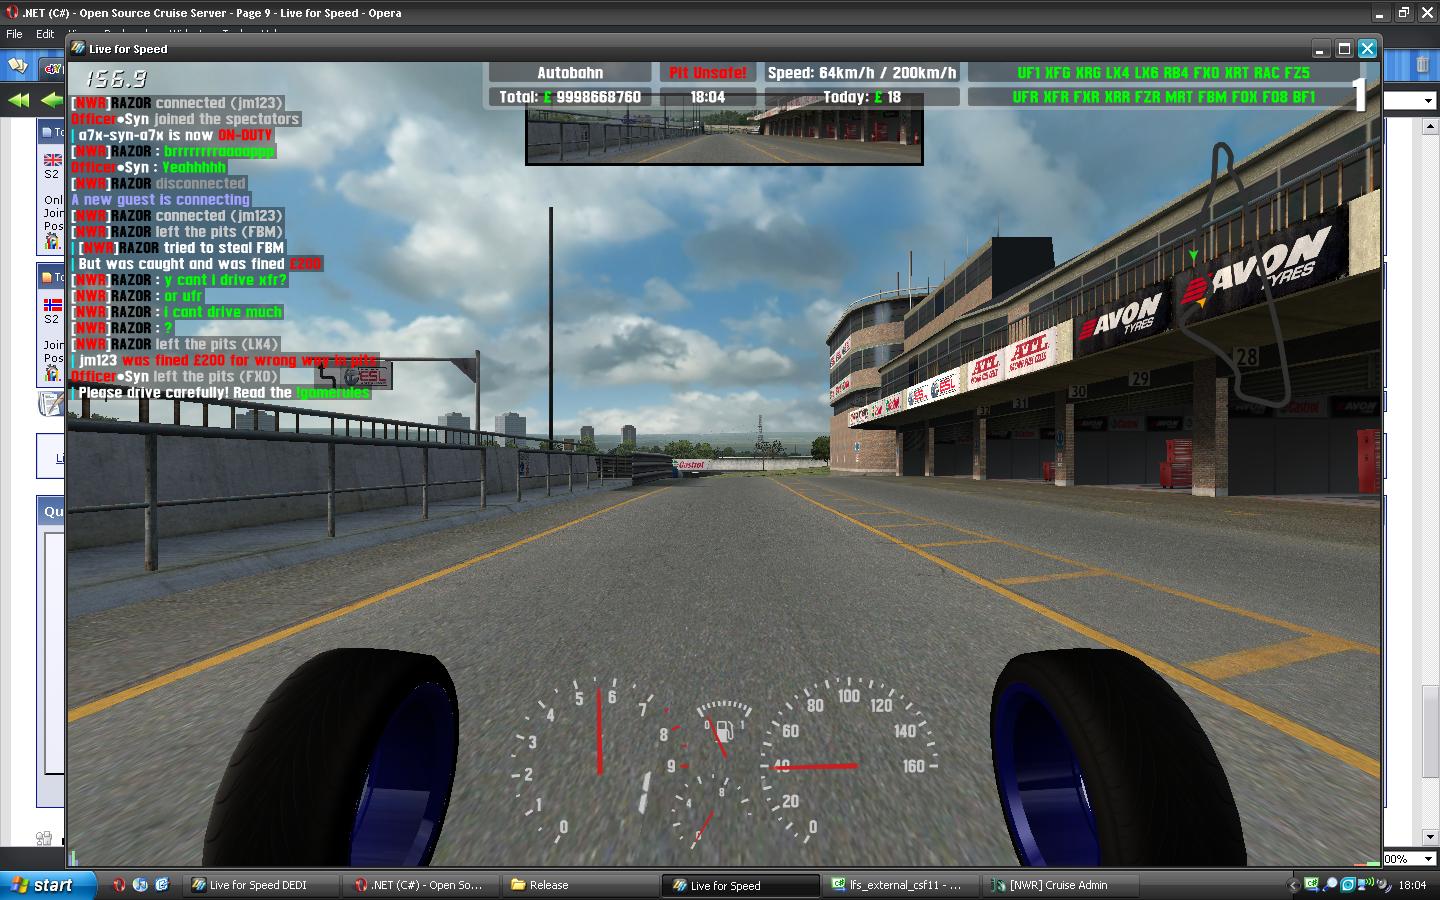Click the UFR XFR FXR car list row

1163,97
